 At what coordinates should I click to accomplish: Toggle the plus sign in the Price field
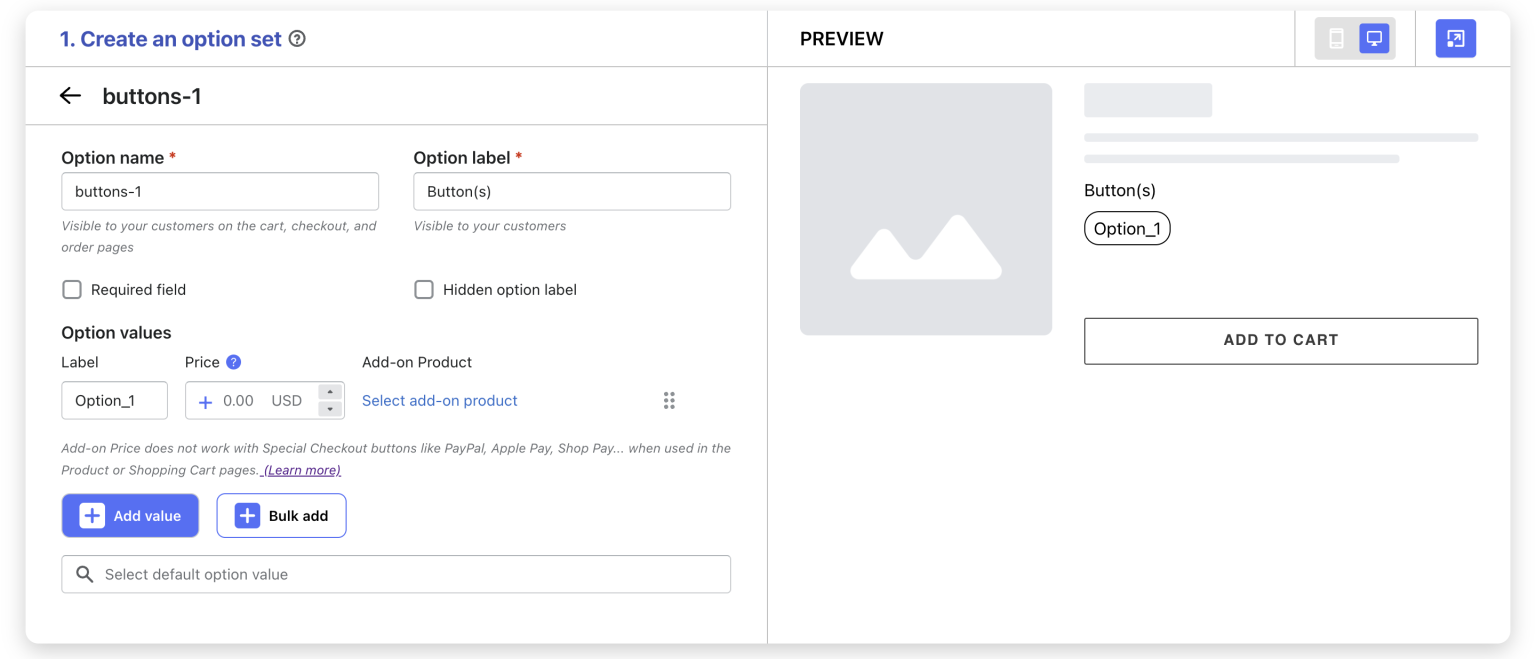coord(206,400)
